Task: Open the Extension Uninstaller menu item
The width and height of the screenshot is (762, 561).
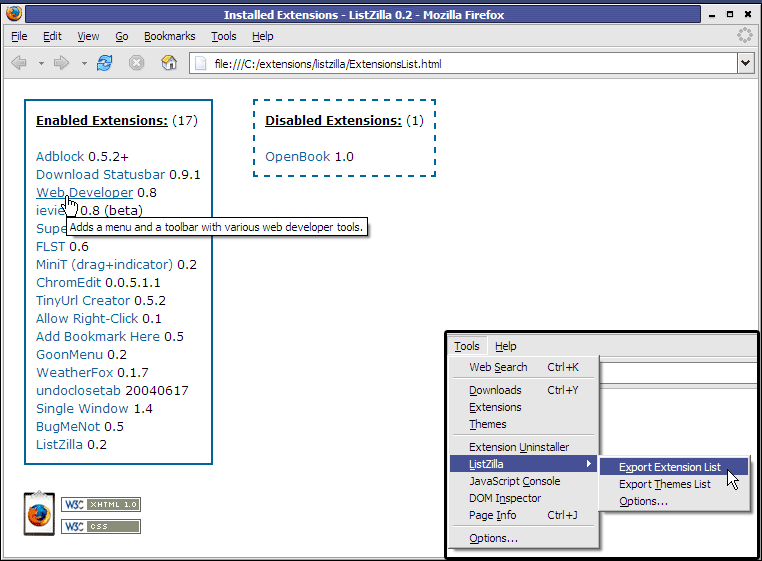Action: tap(519, 447)
